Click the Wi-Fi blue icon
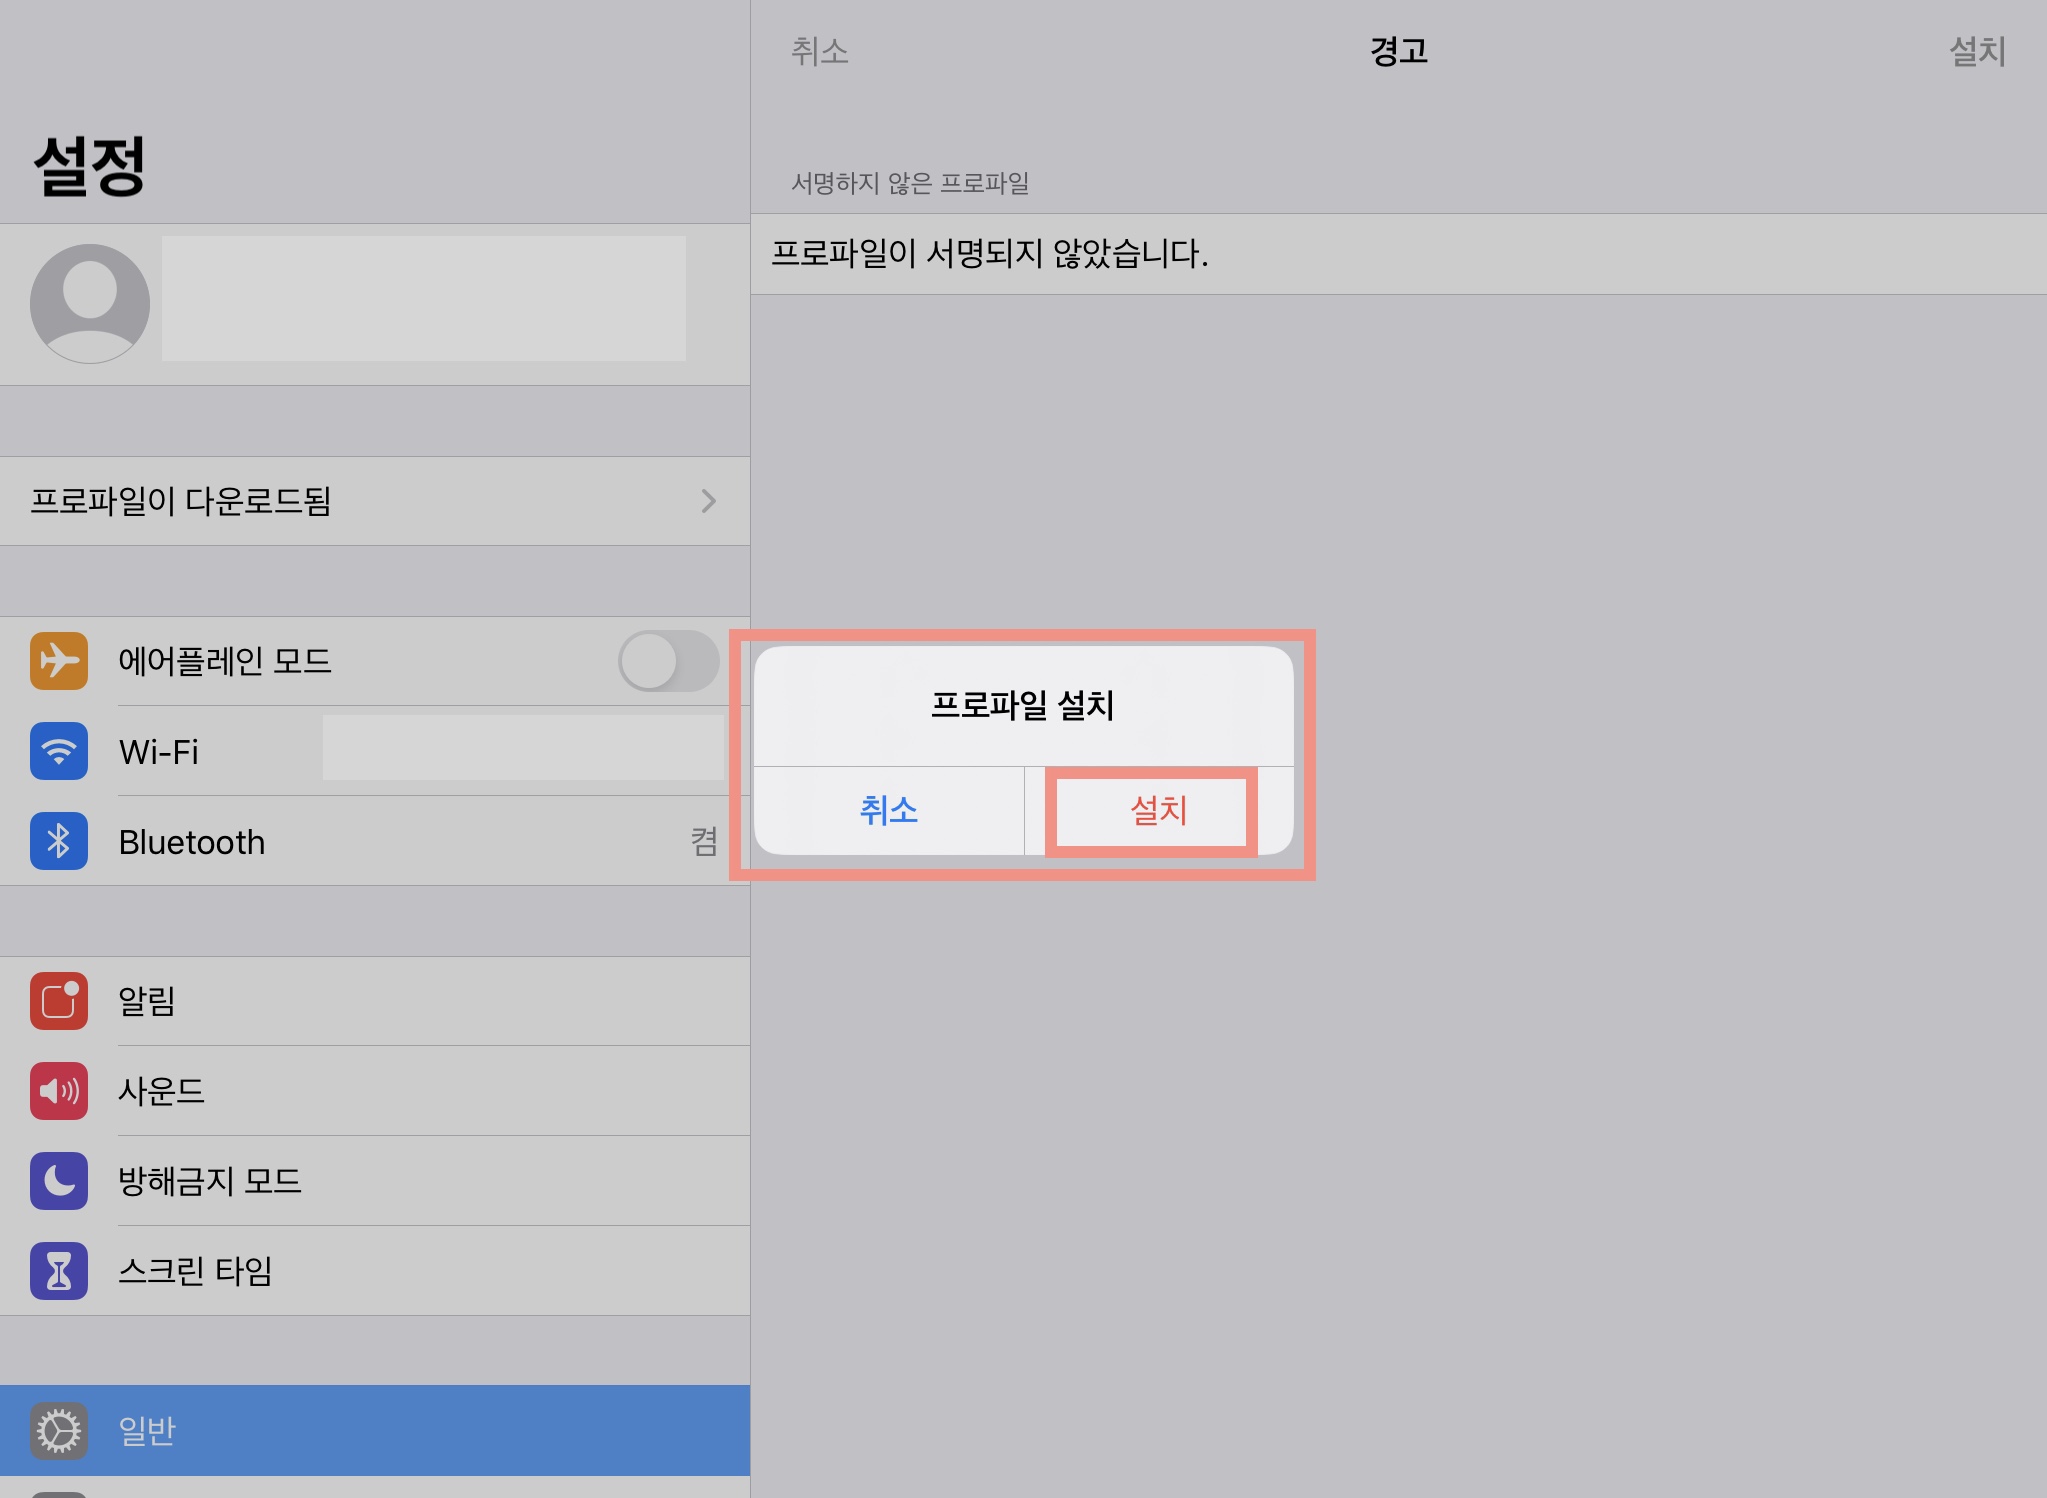This screenshot has width=2047, height=1498. [x=59, y=751]
